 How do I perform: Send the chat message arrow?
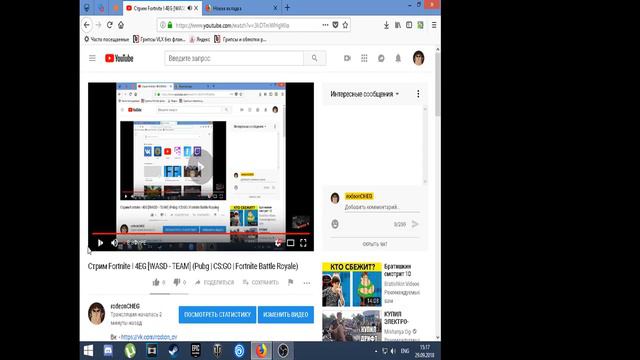tap(415, 224)
